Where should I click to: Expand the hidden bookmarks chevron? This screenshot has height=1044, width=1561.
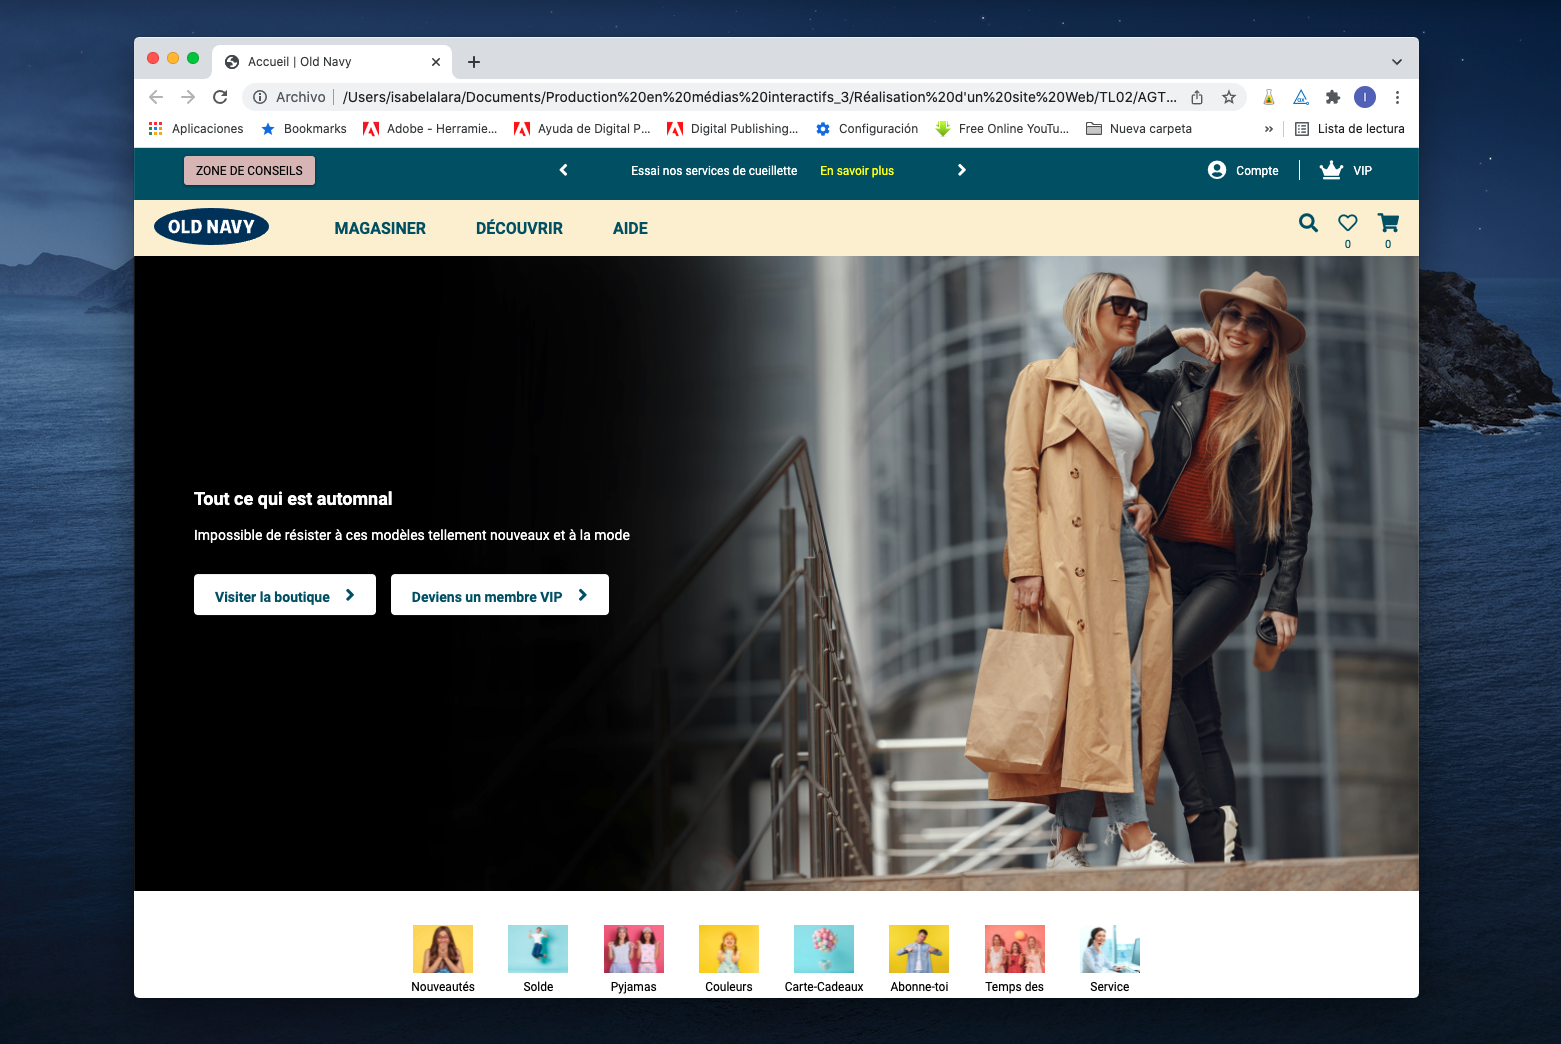tap(1269, 128)
